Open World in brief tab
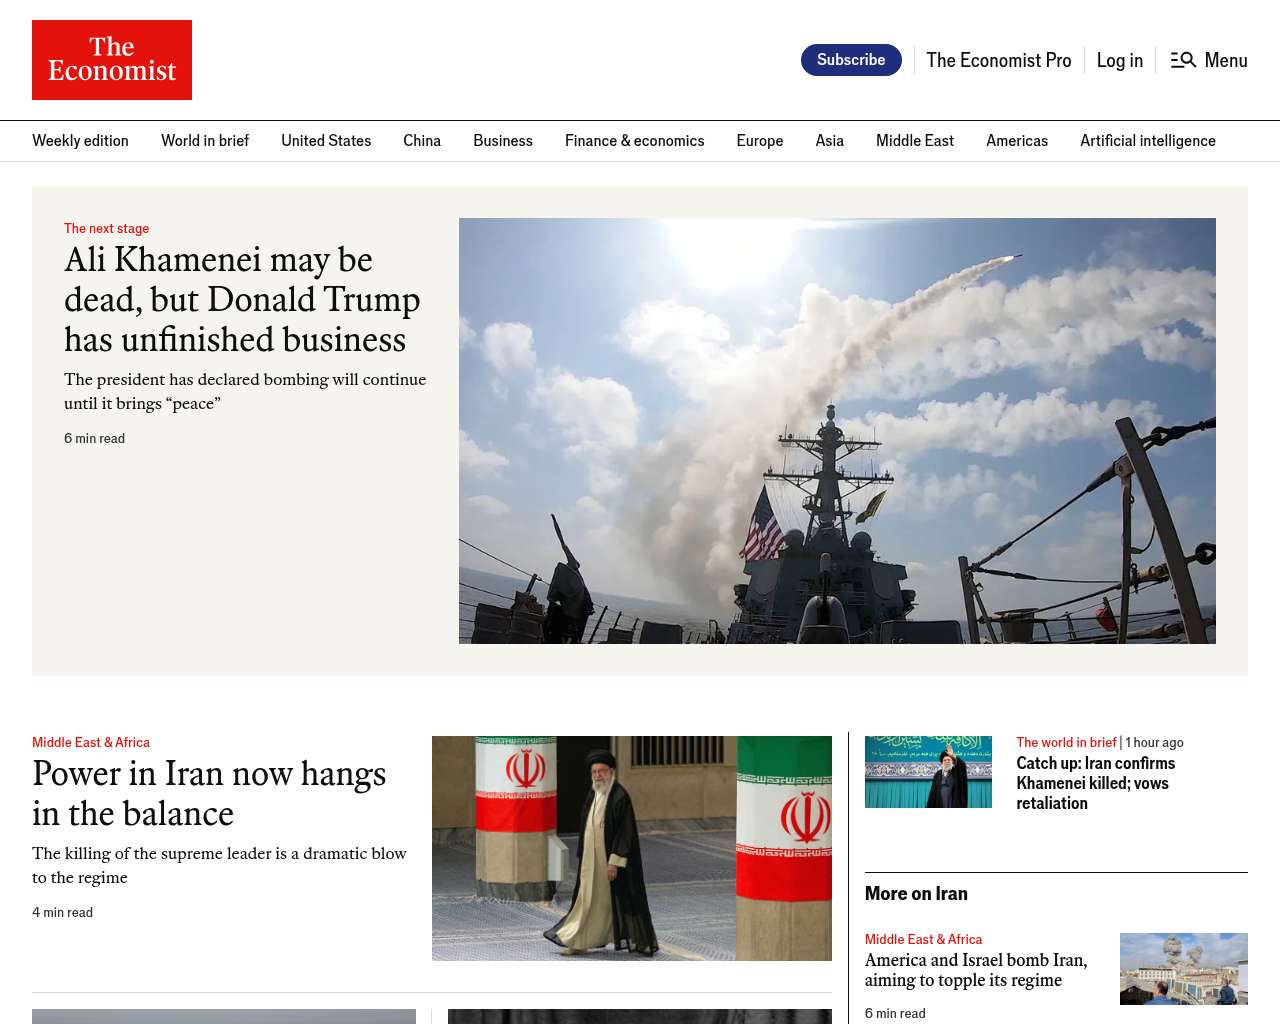The image size is (1280, 1024). pos(205,141)
